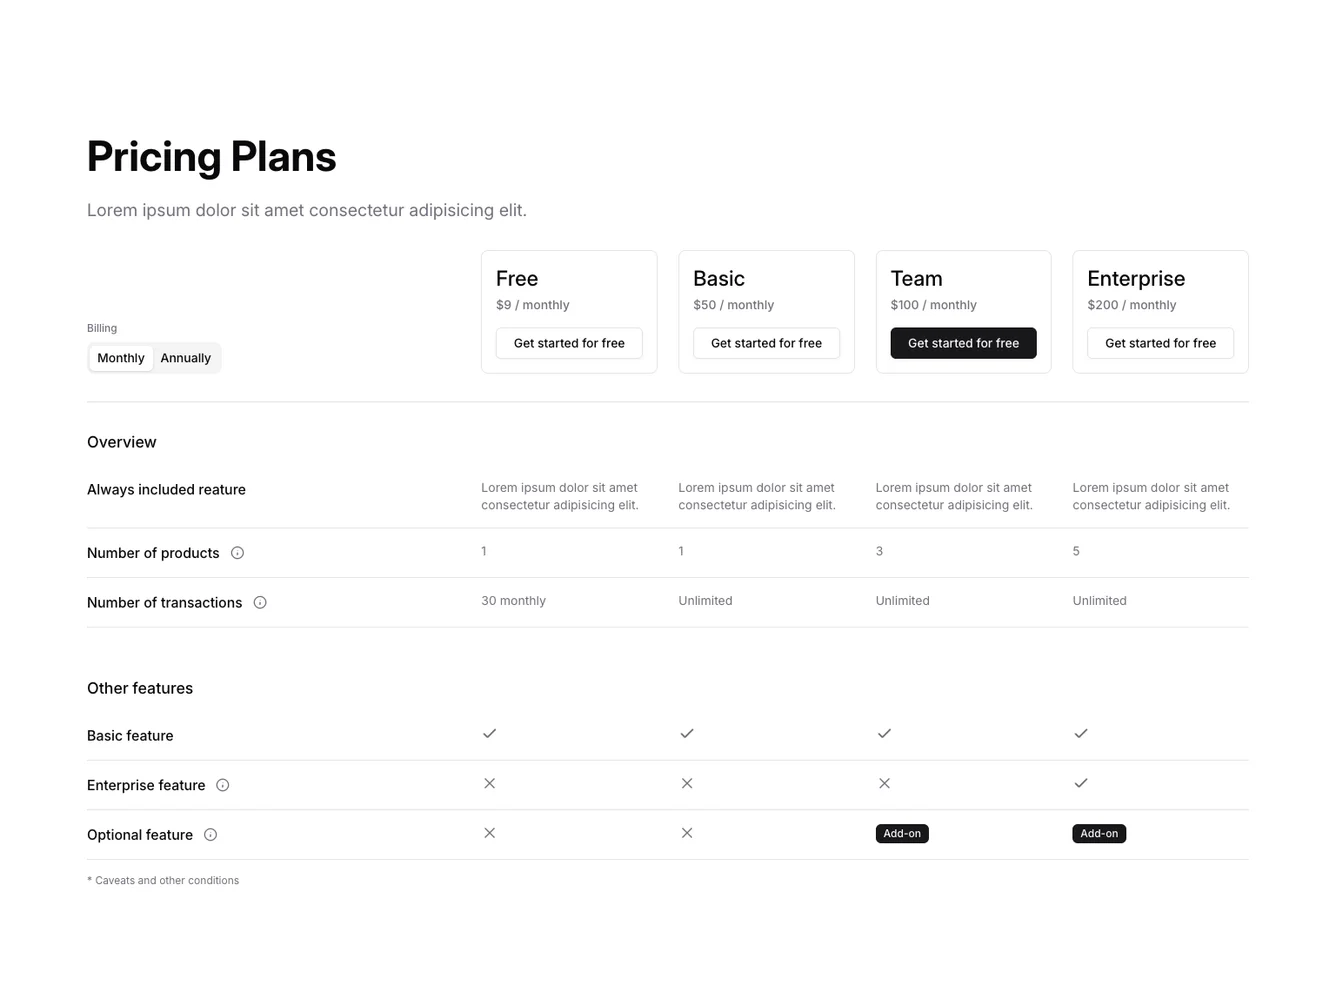Click the Pricing Plans heading
The image size is (1336, 1002).
211,156
